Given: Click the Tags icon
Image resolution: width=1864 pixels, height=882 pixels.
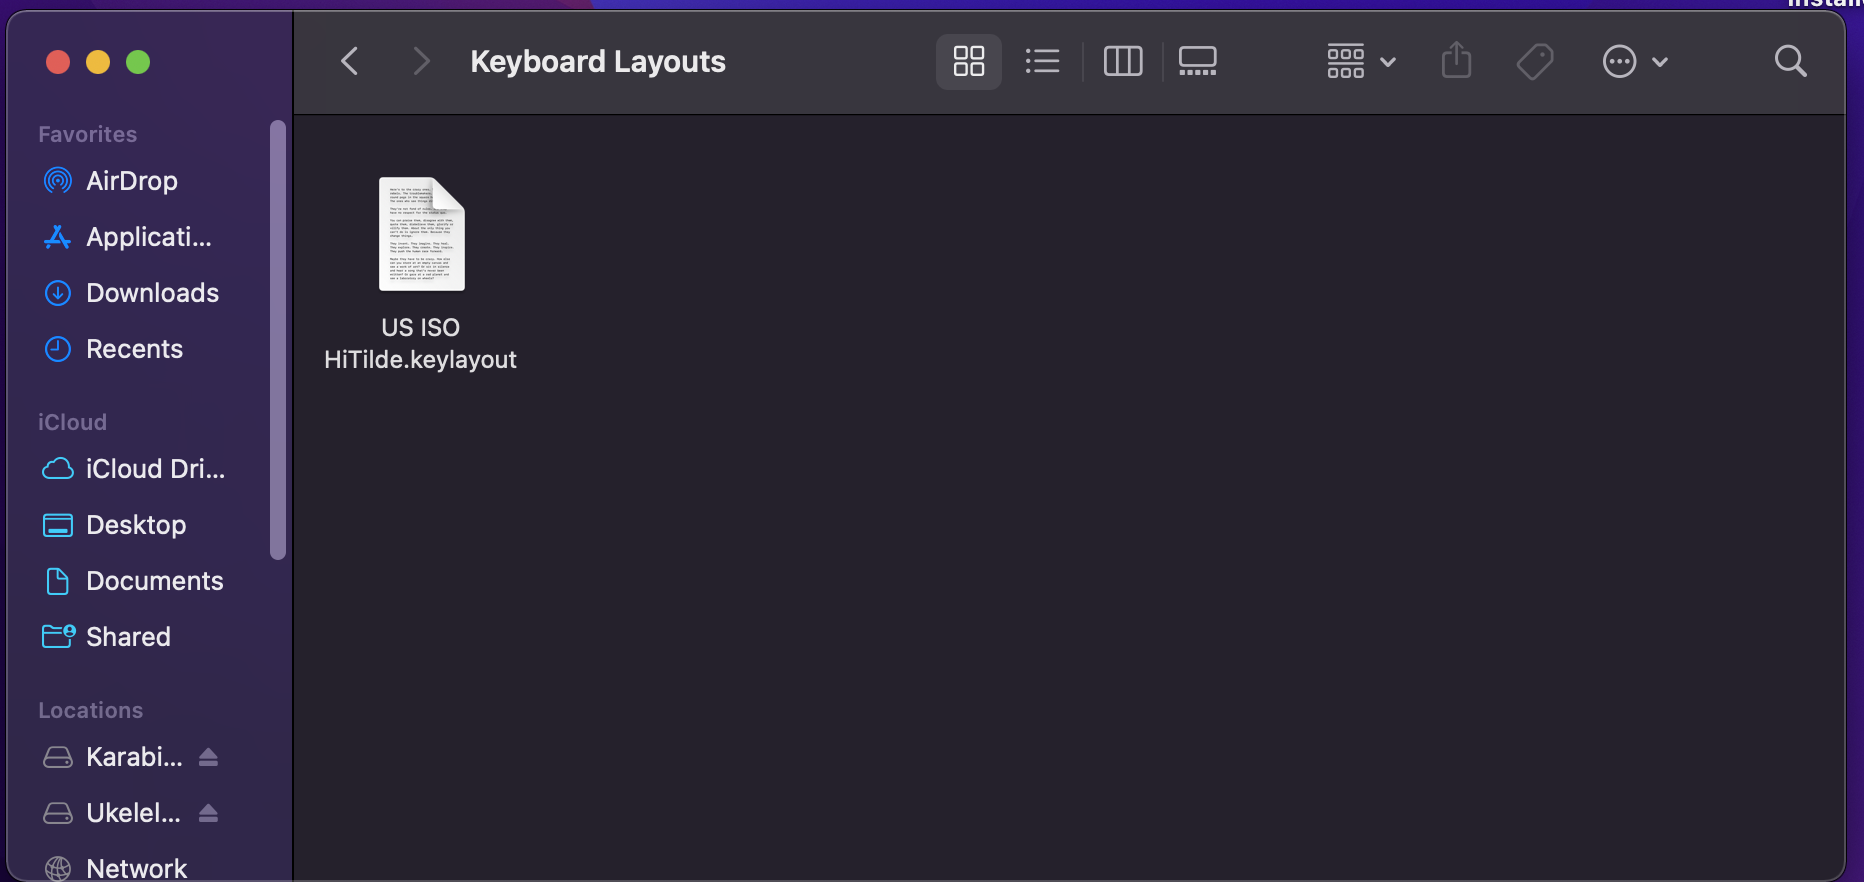Looking at the screenshot, I should 1534,62.
